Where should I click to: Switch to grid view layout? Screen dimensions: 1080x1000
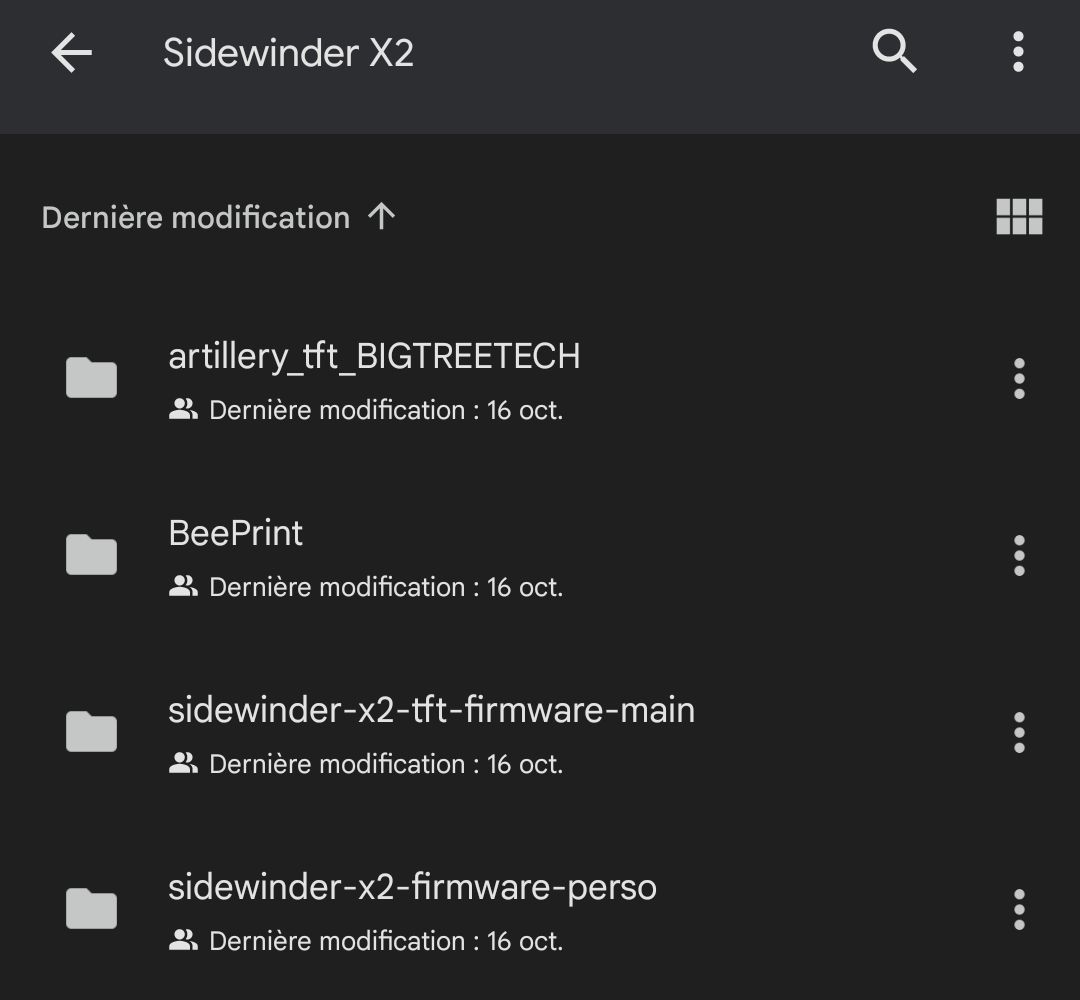[x=1019, y=216]
